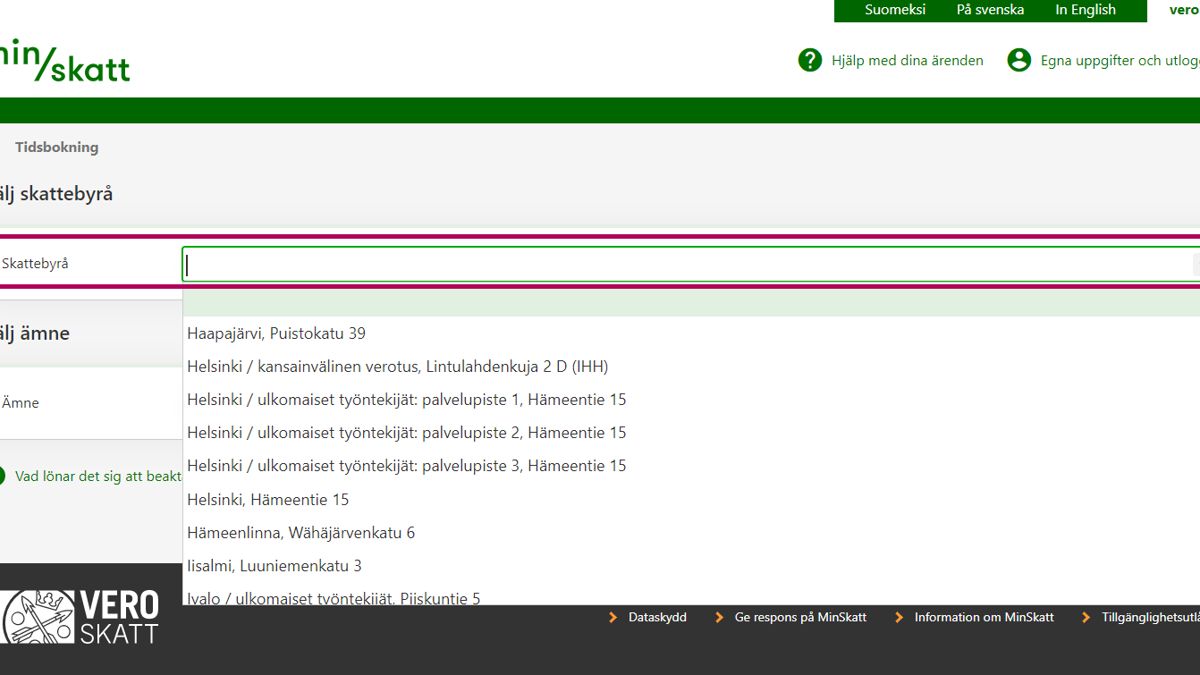Click the green info icon by Vad lönar

(x=1, y=476)
